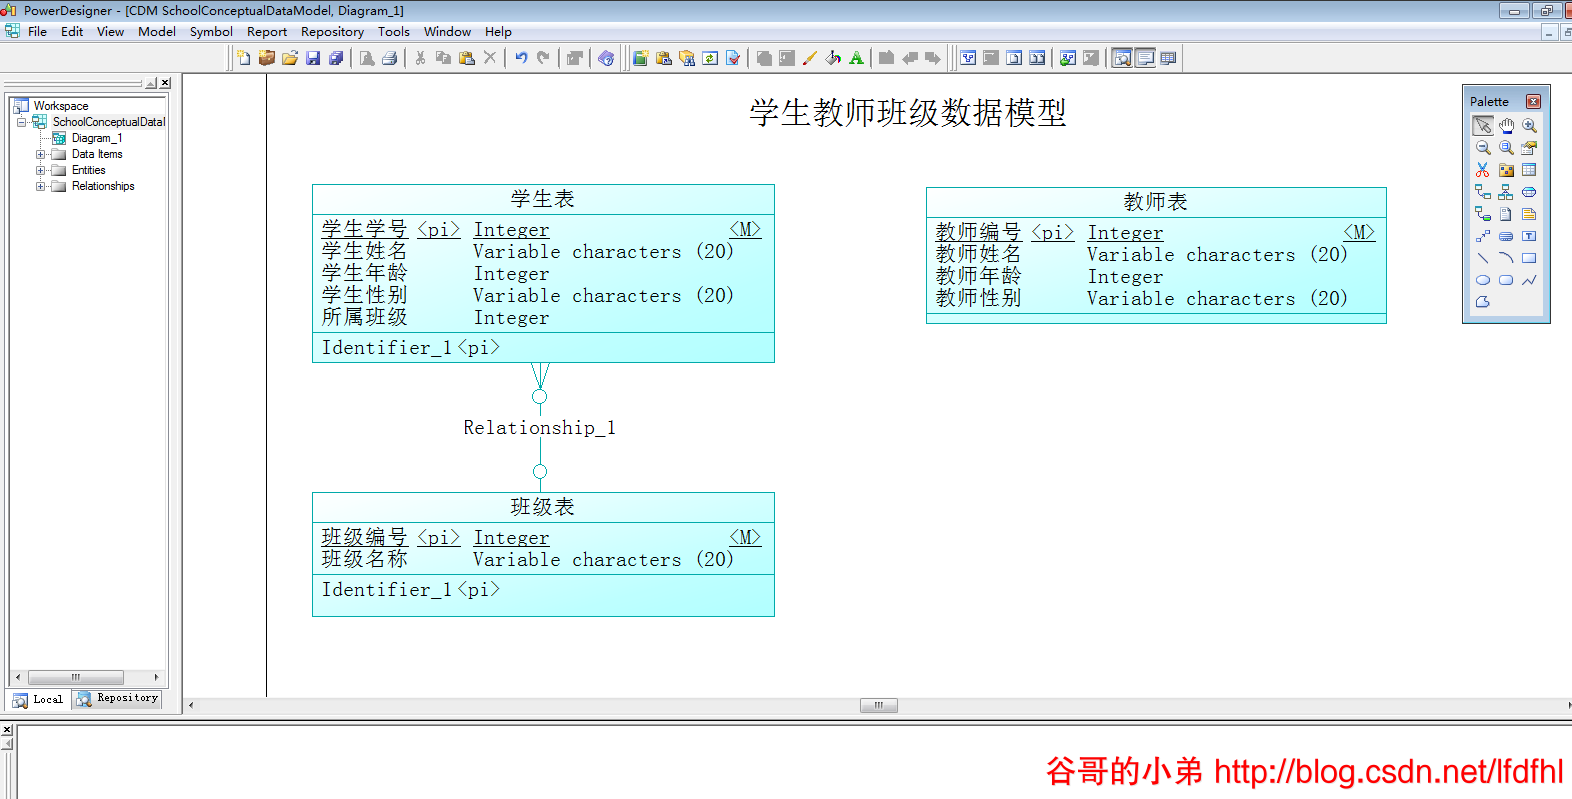Close the output panel at bottom
Viewport: 1572px width, 799px height.
coord(6,730)
